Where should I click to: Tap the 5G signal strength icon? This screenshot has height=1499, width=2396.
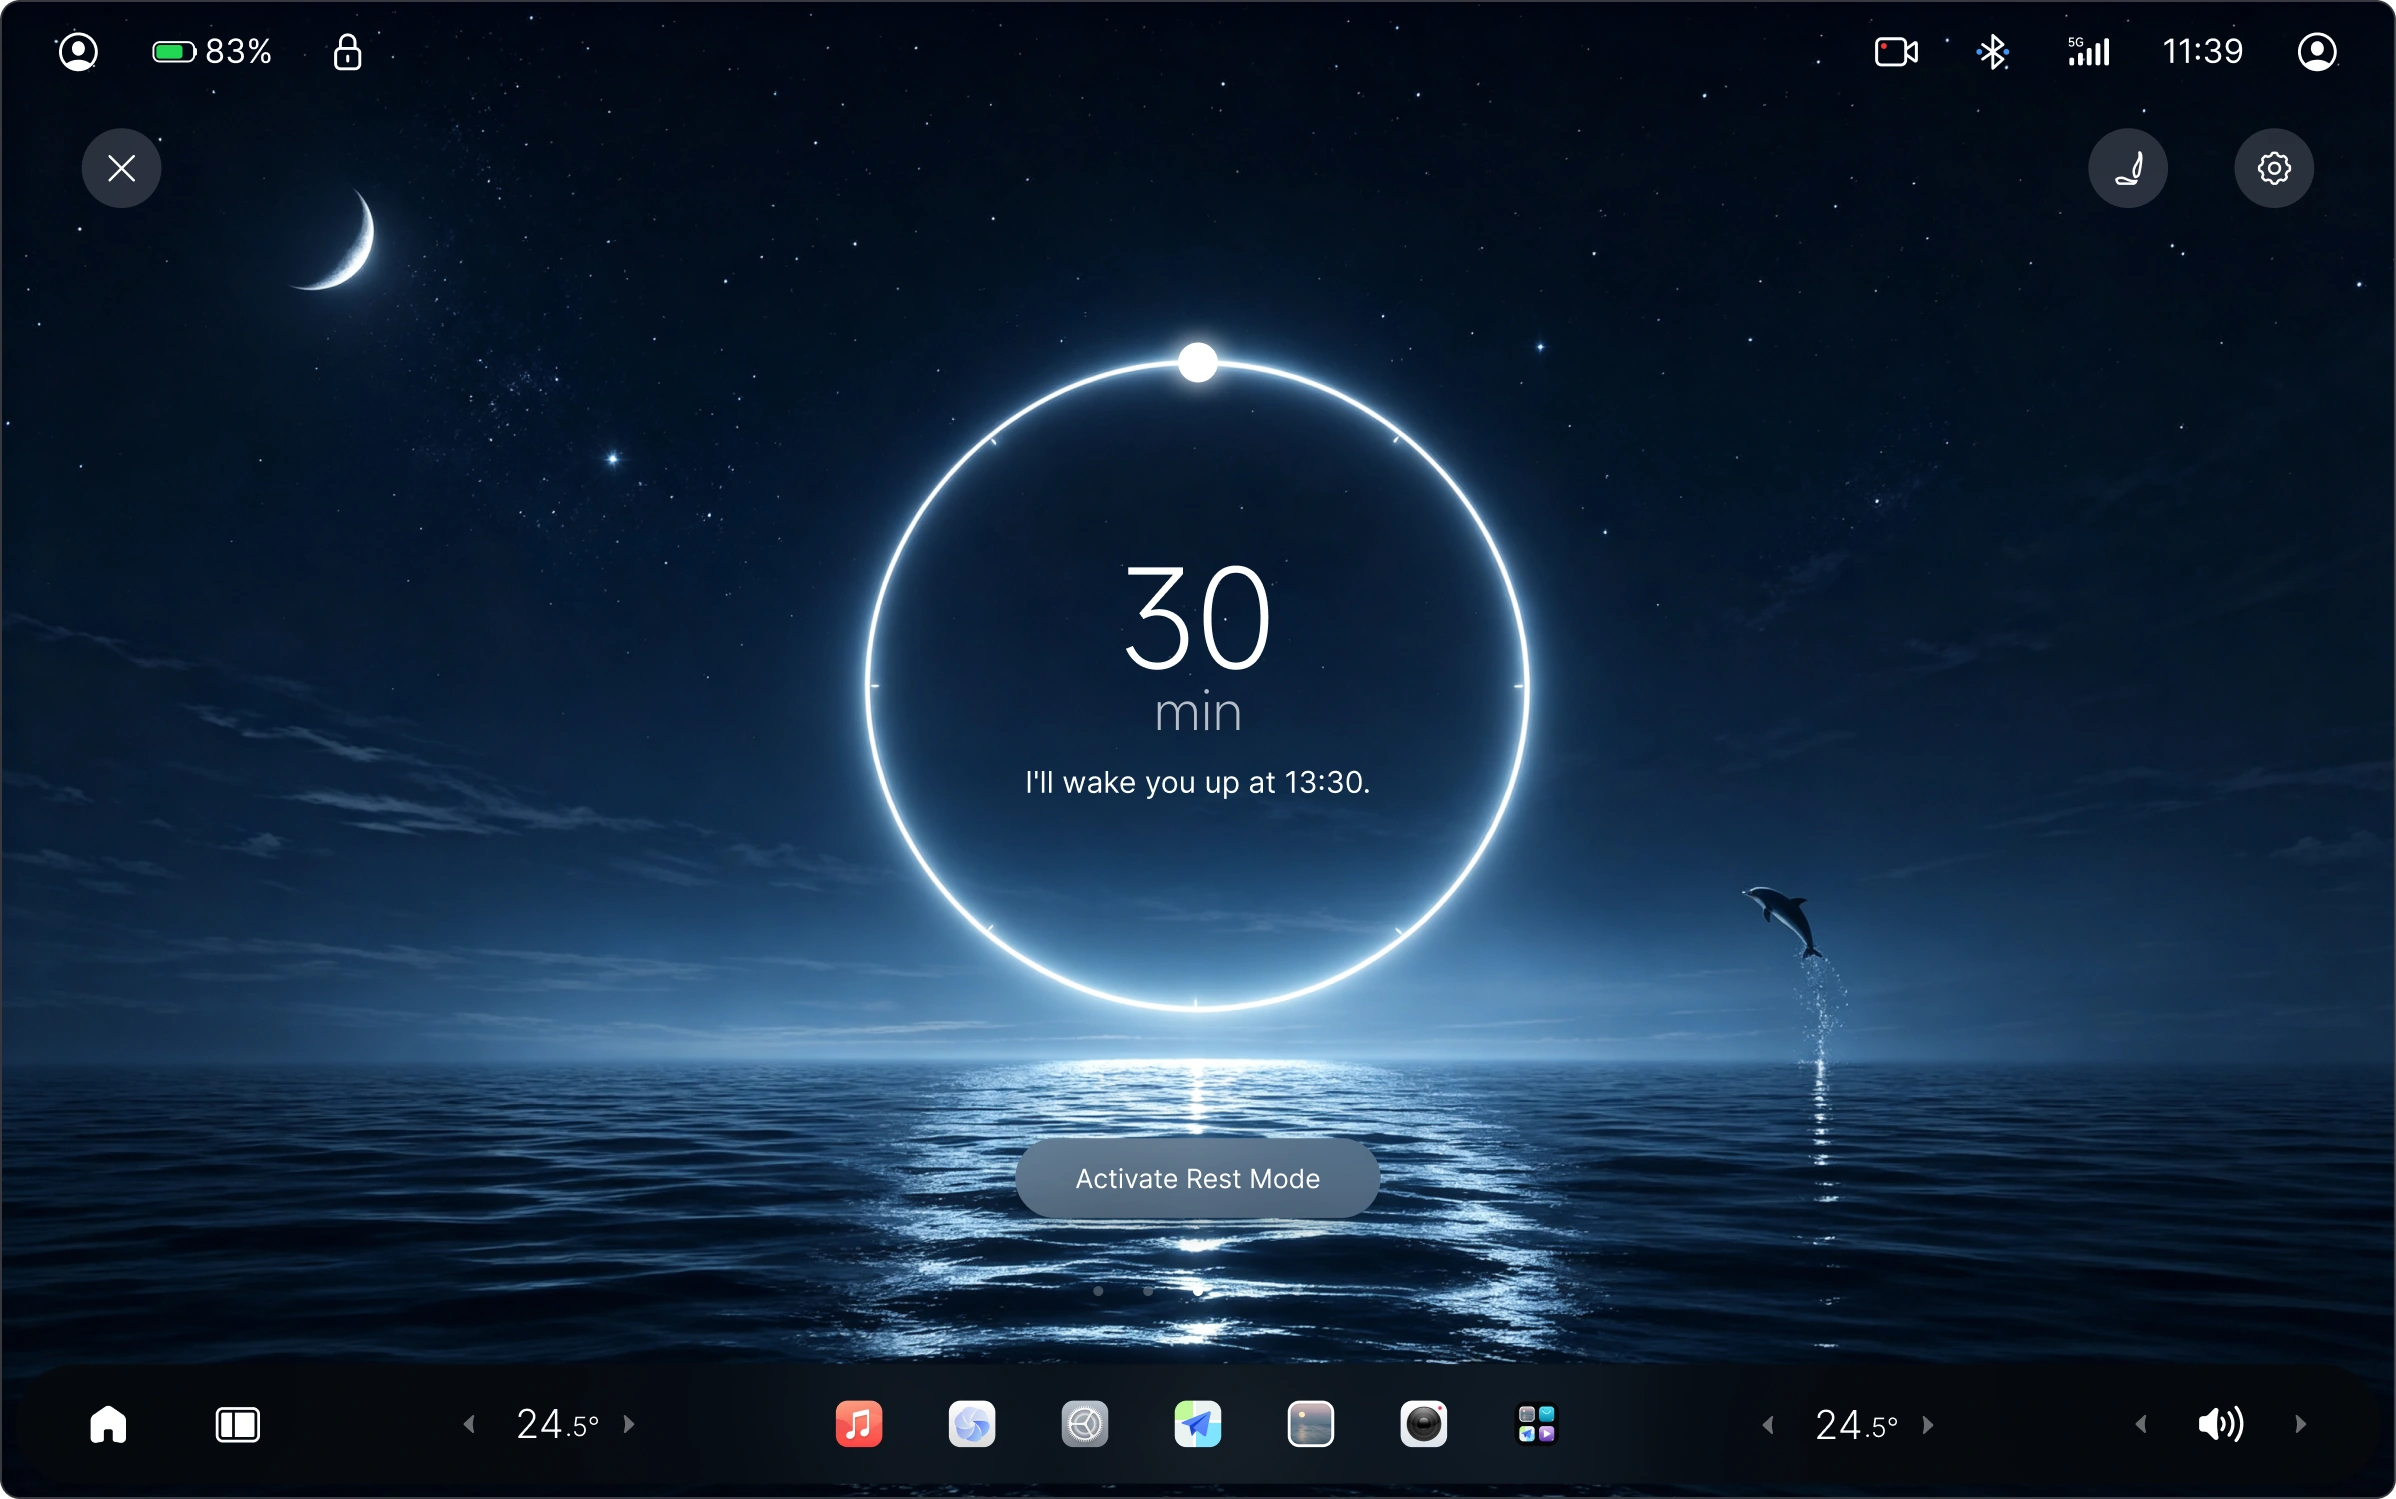point(2088,51)
